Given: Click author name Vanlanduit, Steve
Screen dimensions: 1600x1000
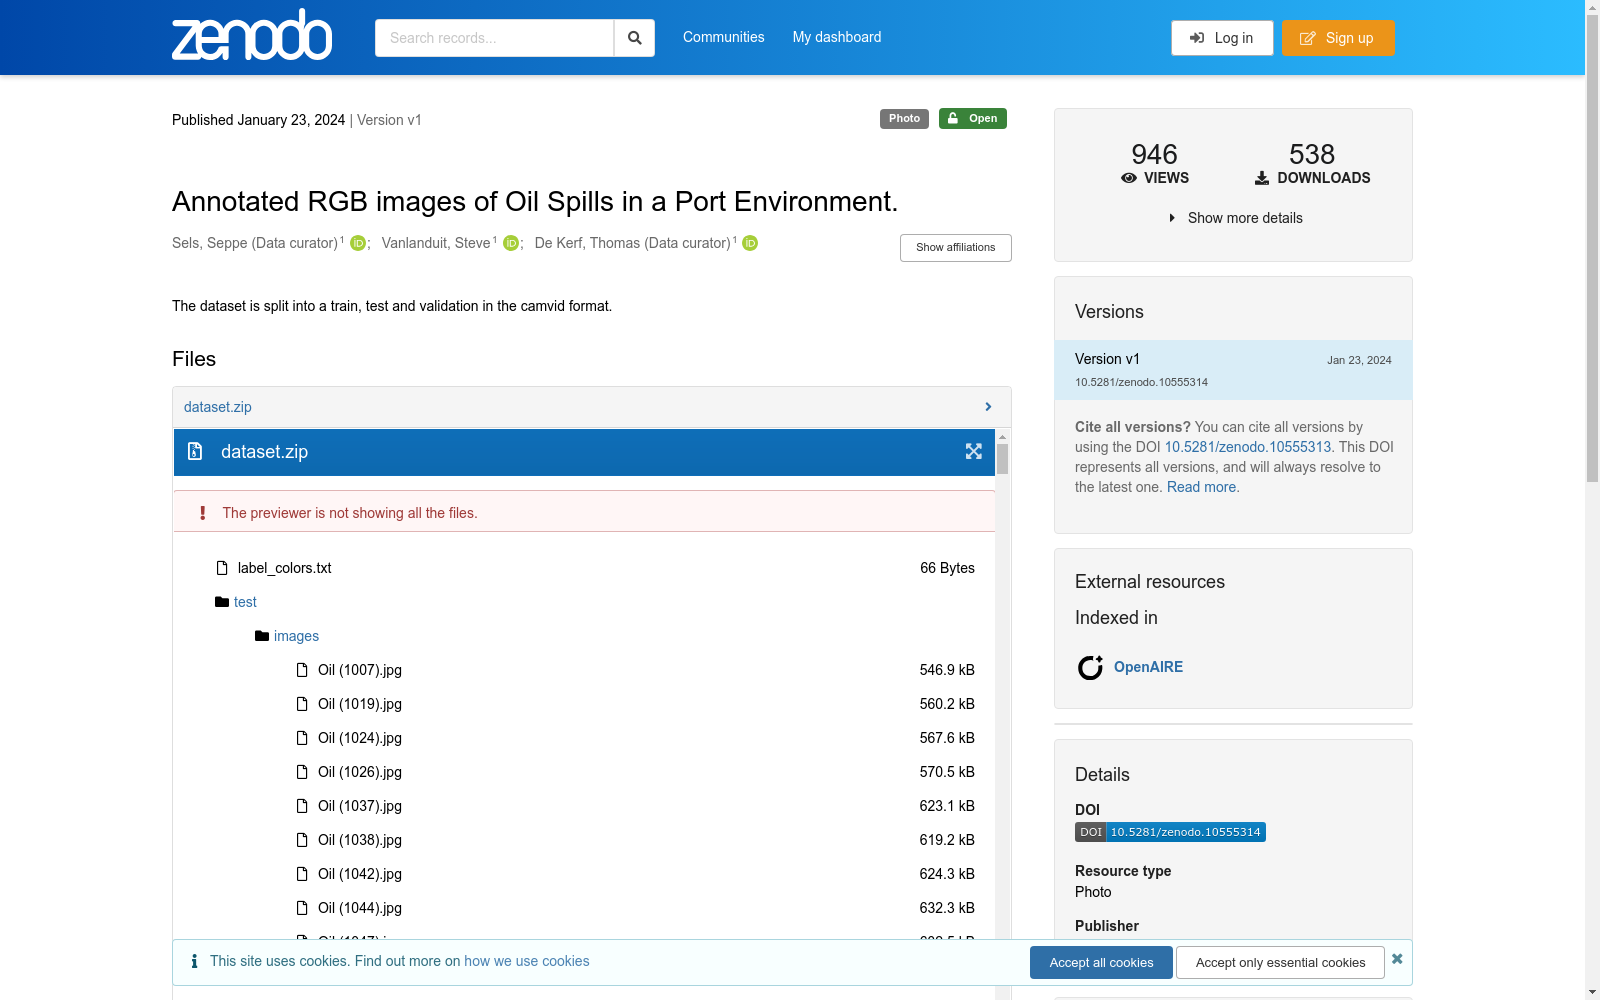Looking at the screenshot, I should [436, 243].
